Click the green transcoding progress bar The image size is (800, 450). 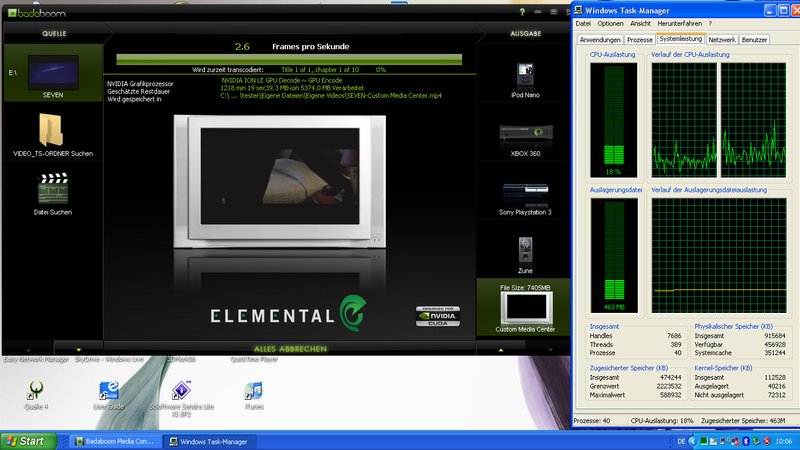point(289,59)
